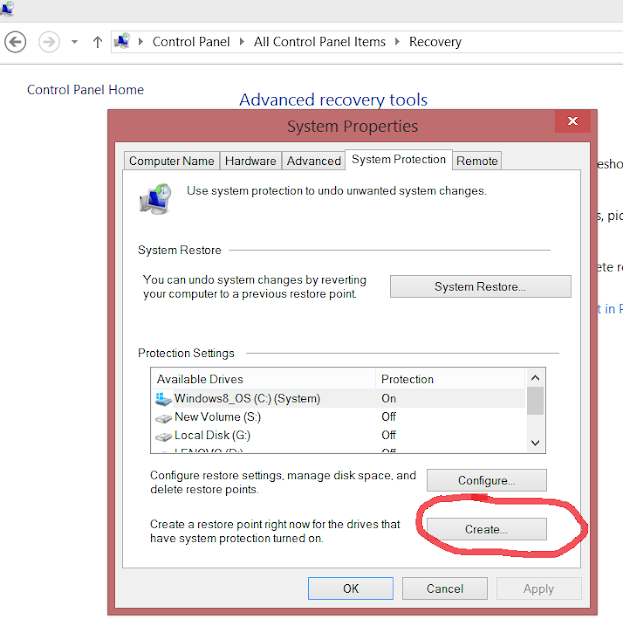
Task: Click Available Drives column header
Action: click(263, 379)
